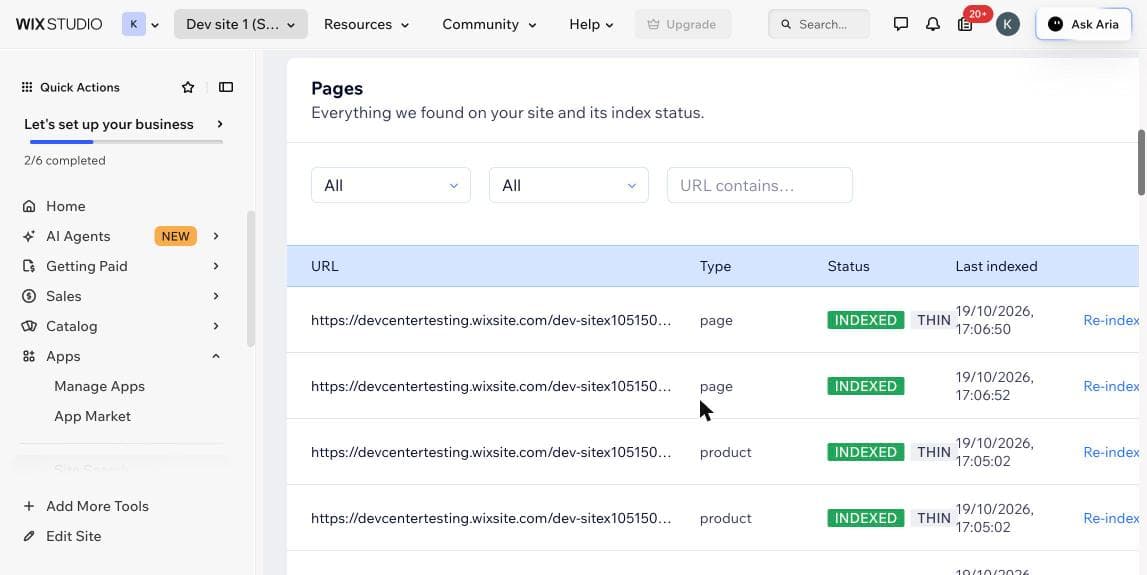
Task: Click the Catalog icon
Action: (29, 326)
